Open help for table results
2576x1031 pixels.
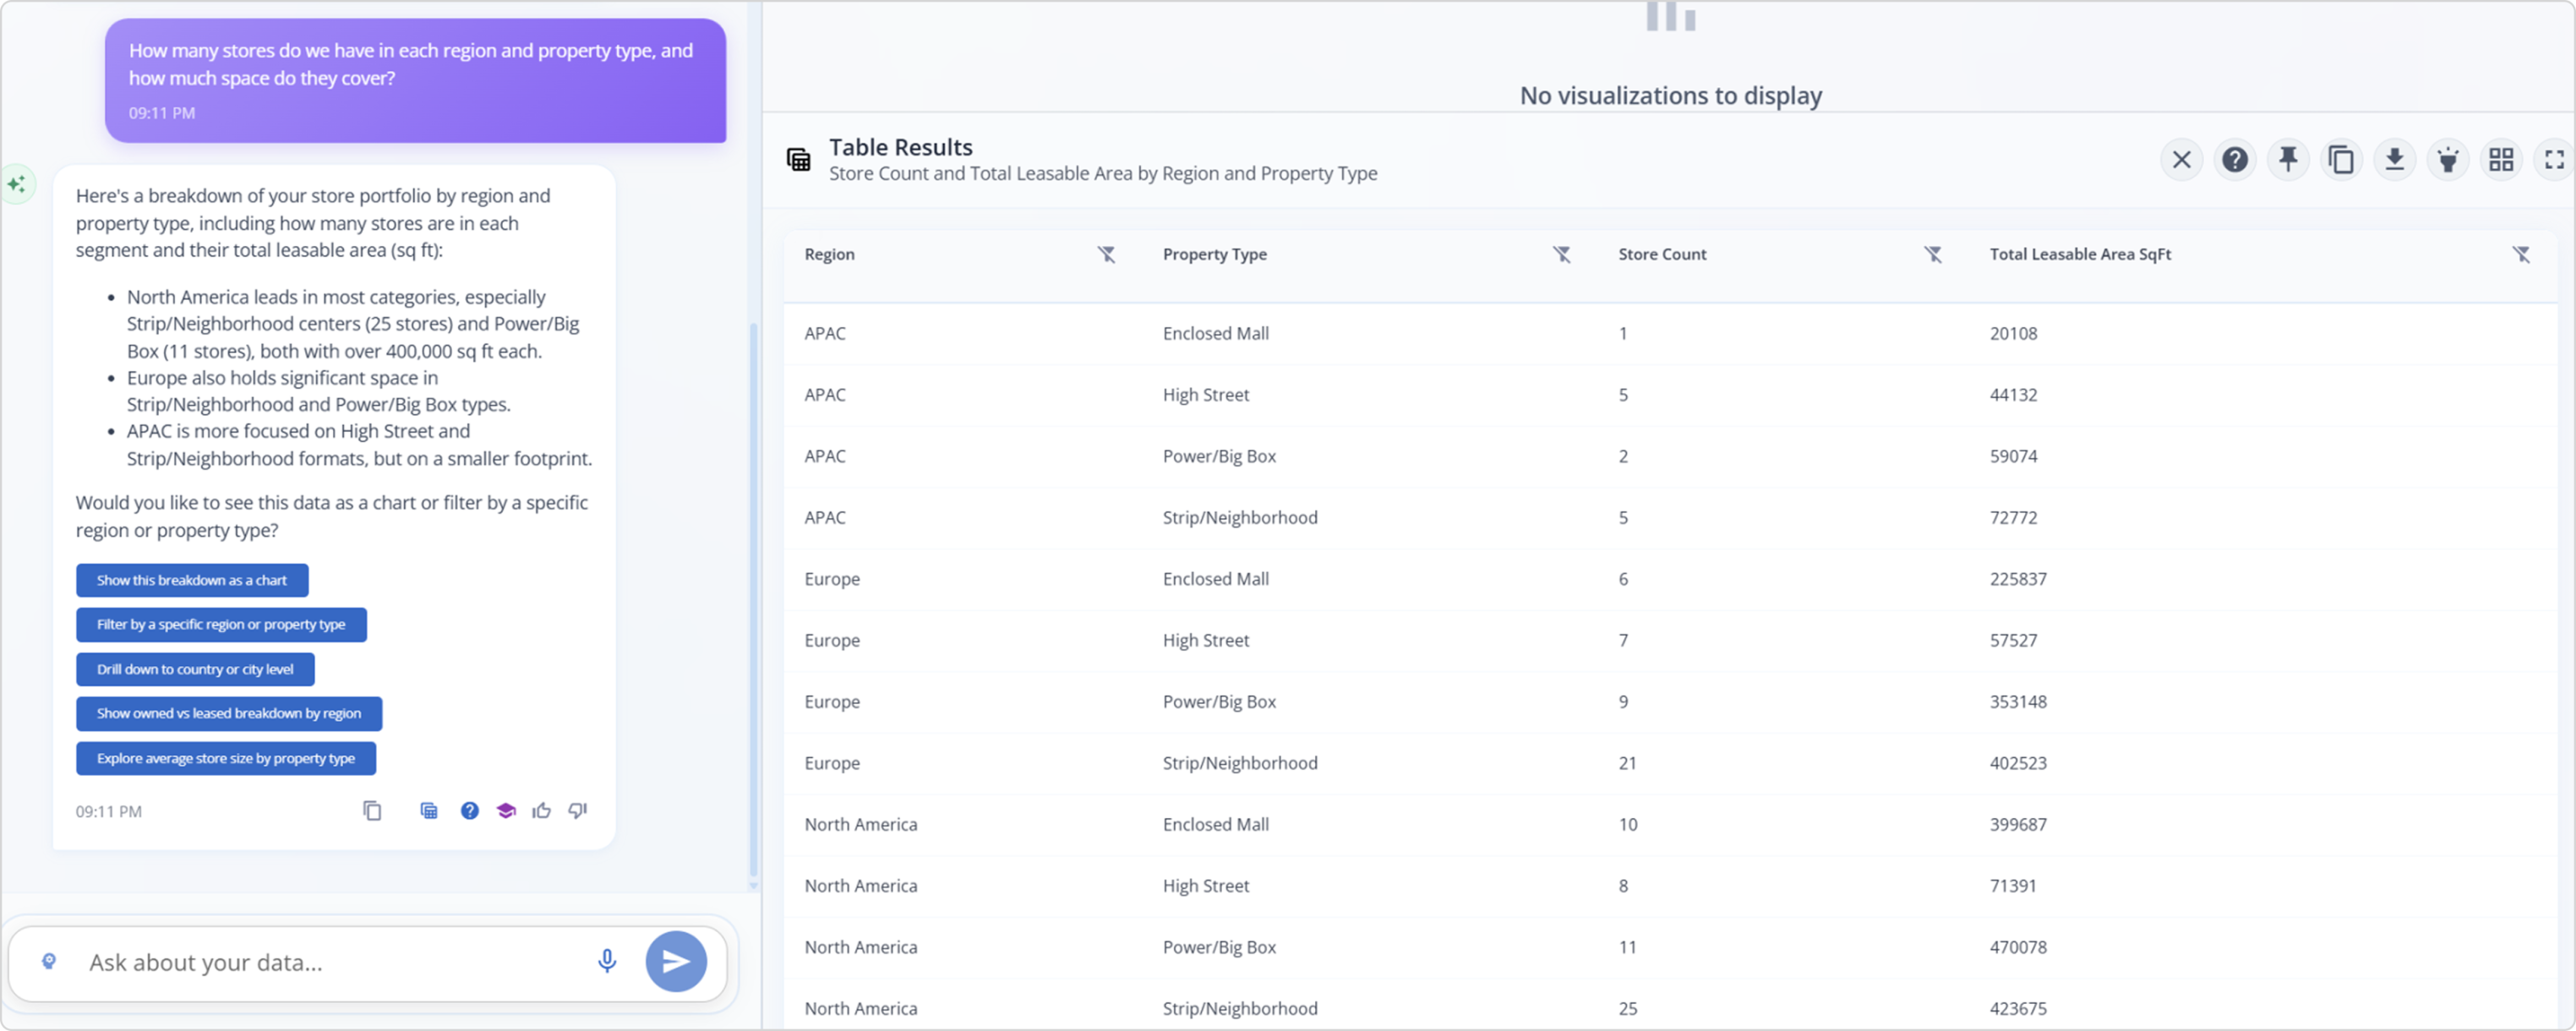[2235, 160]
